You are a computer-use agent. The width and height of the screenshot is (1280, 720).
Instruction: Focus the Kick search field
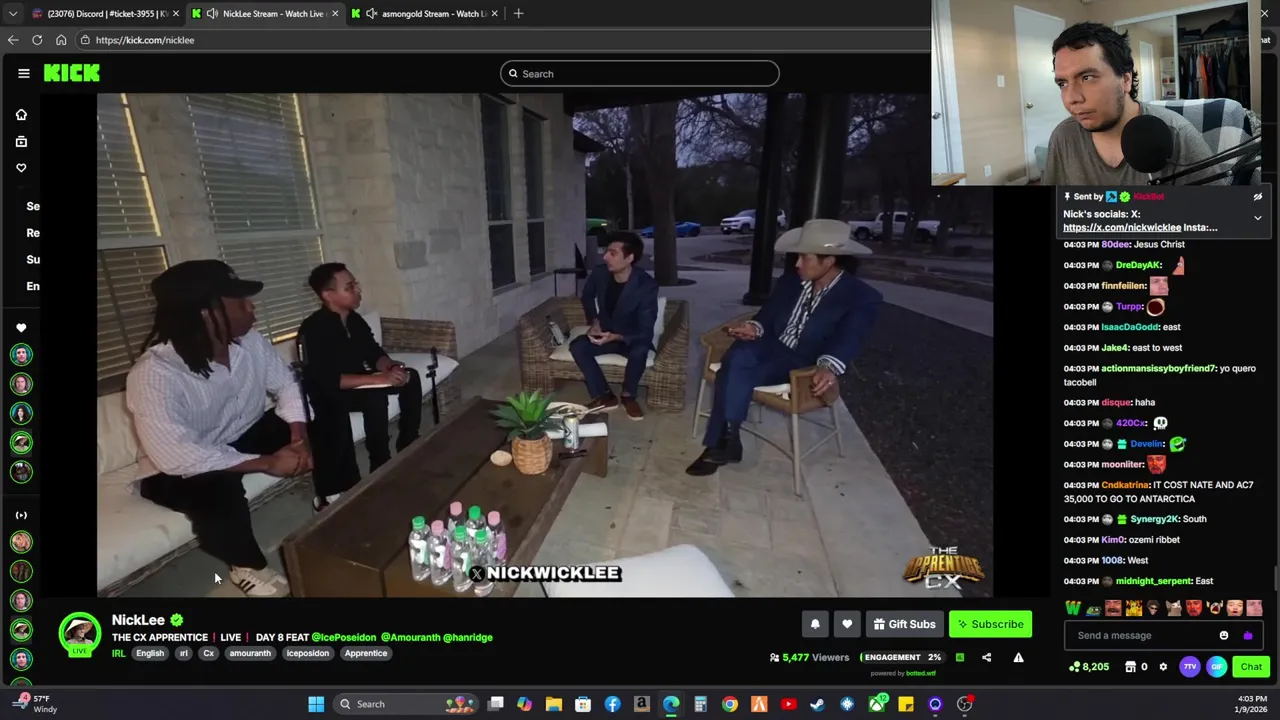point(640,73)
